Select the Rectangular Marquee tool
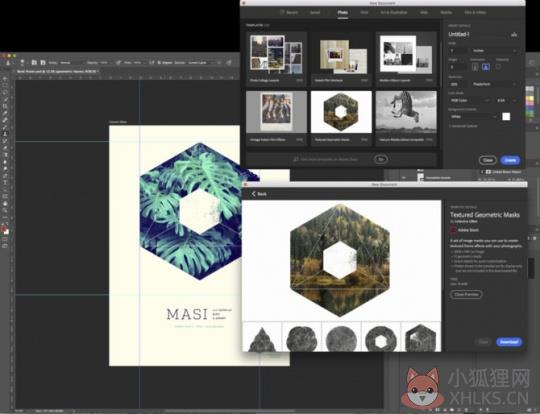 tap(5, 85)
